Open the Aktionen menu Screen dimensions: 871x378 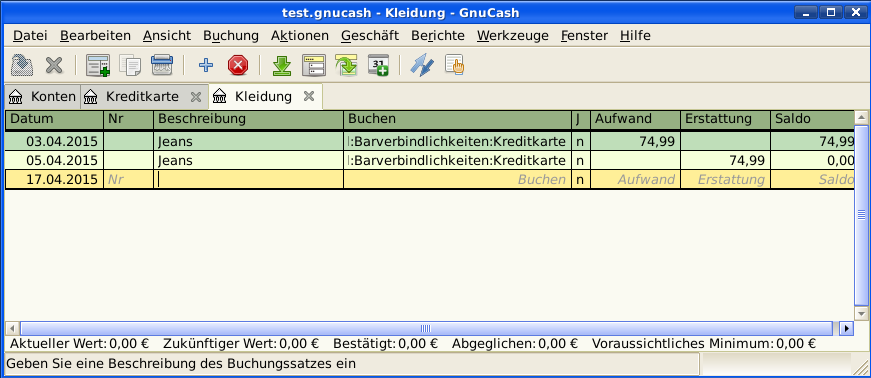point(299,36)
